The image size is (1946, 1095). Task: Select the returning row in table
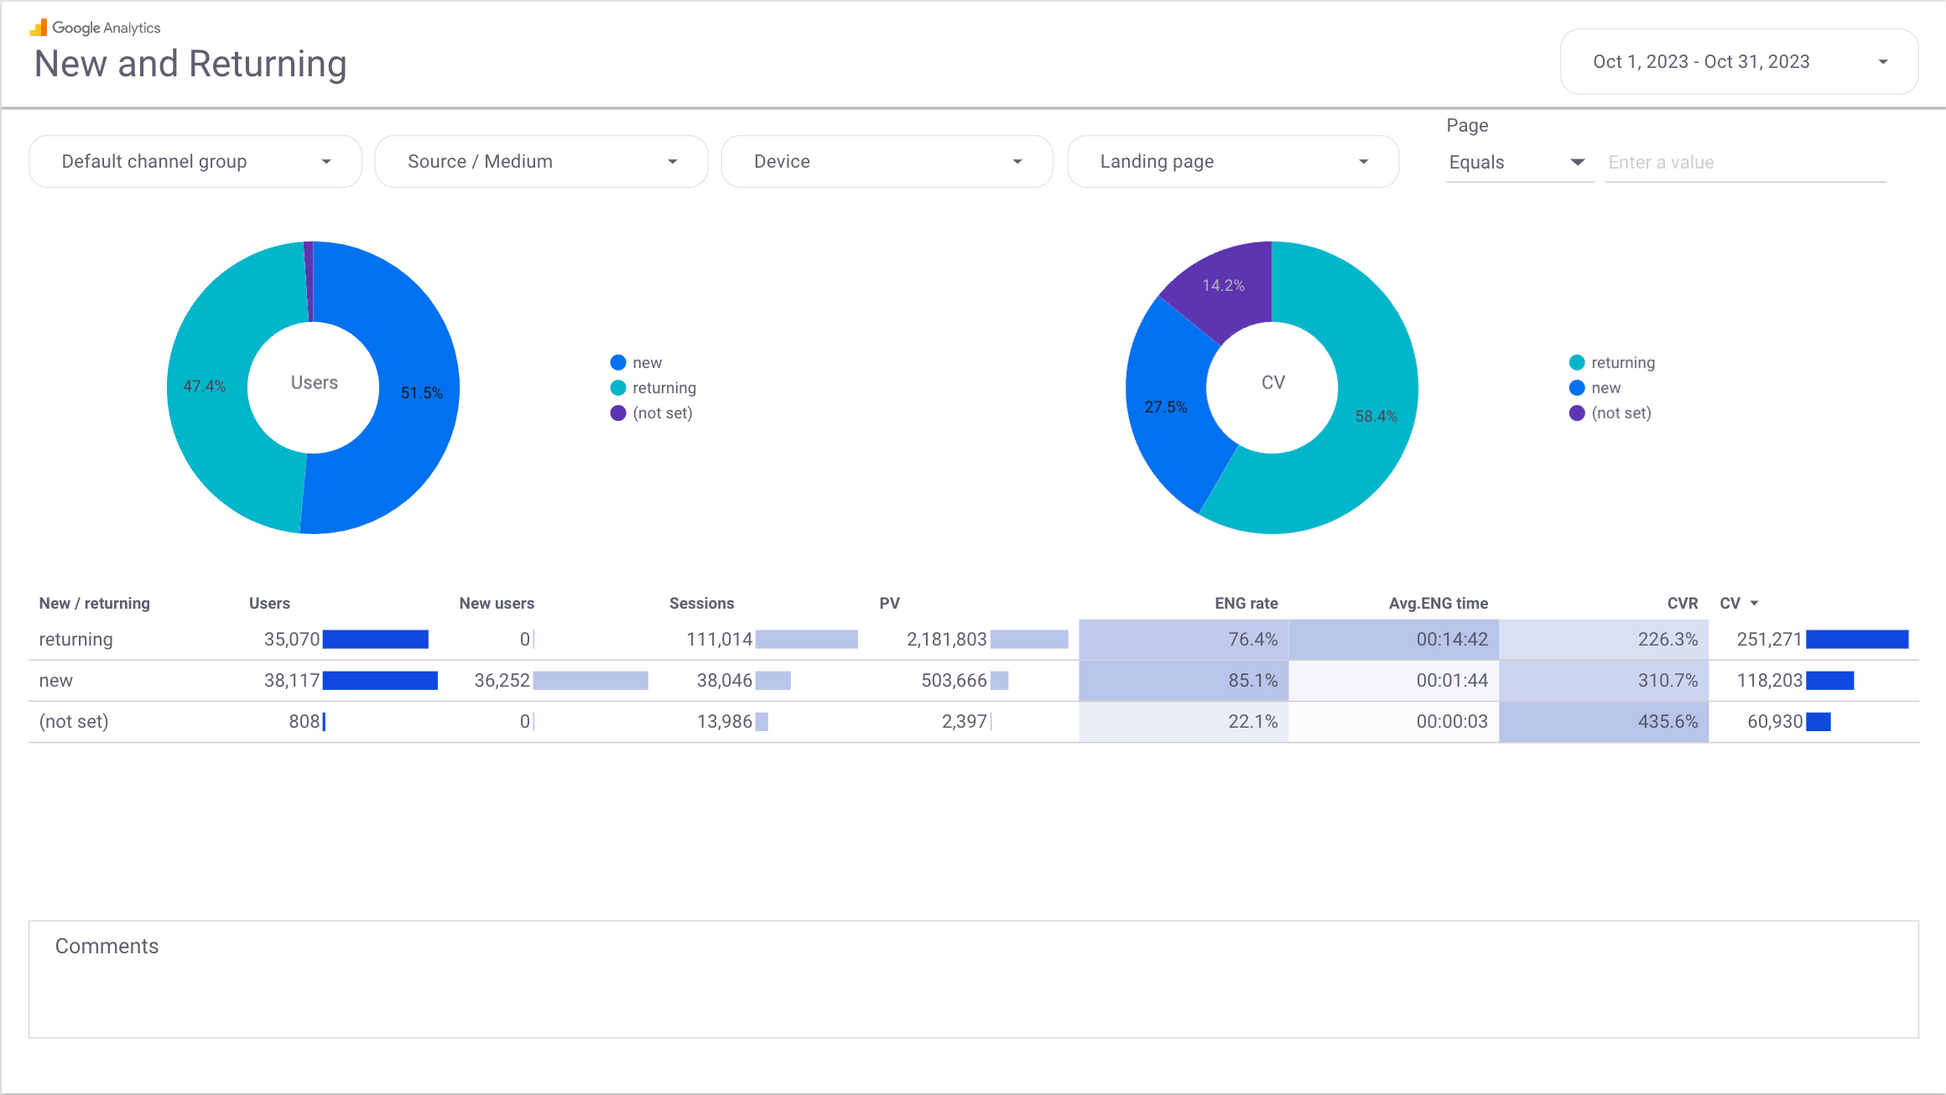point(76,640)
